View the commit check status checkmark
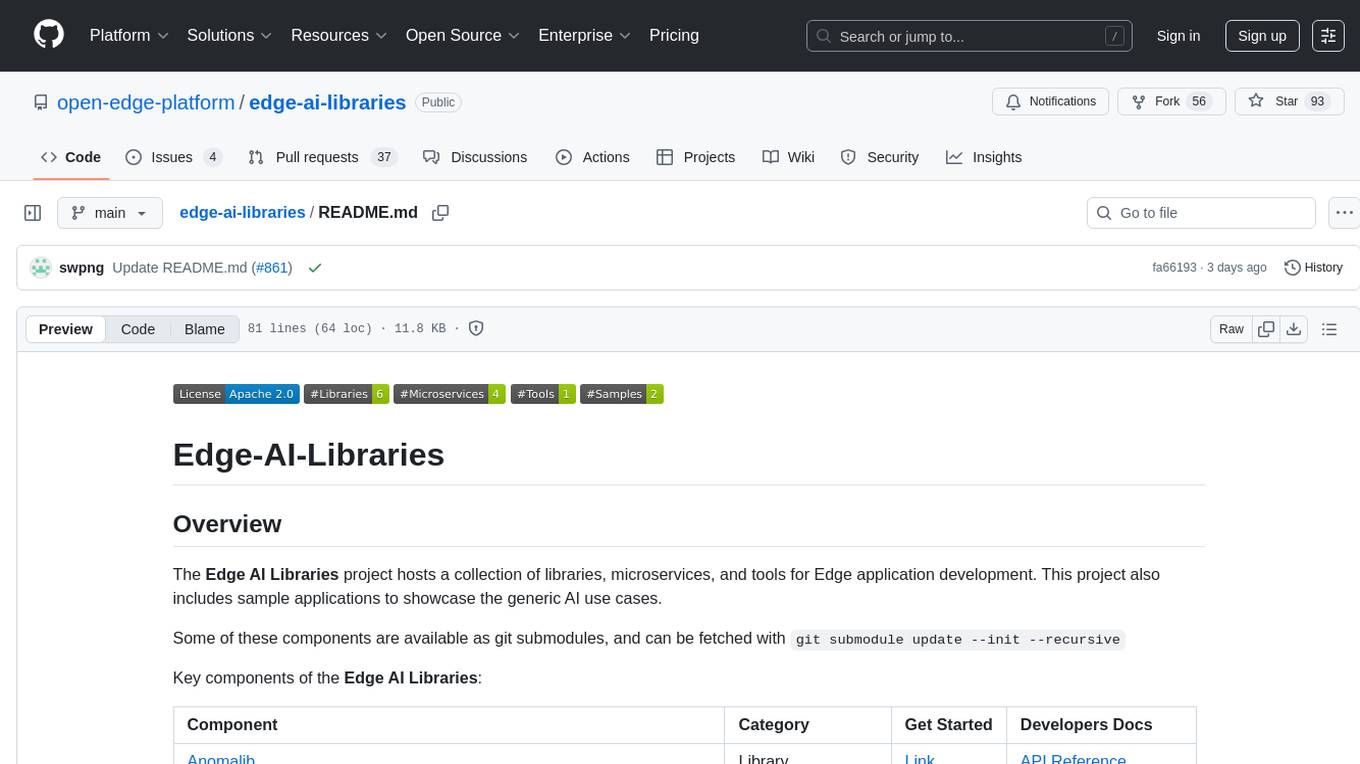1360x764 pixels. tap(315, 268)
